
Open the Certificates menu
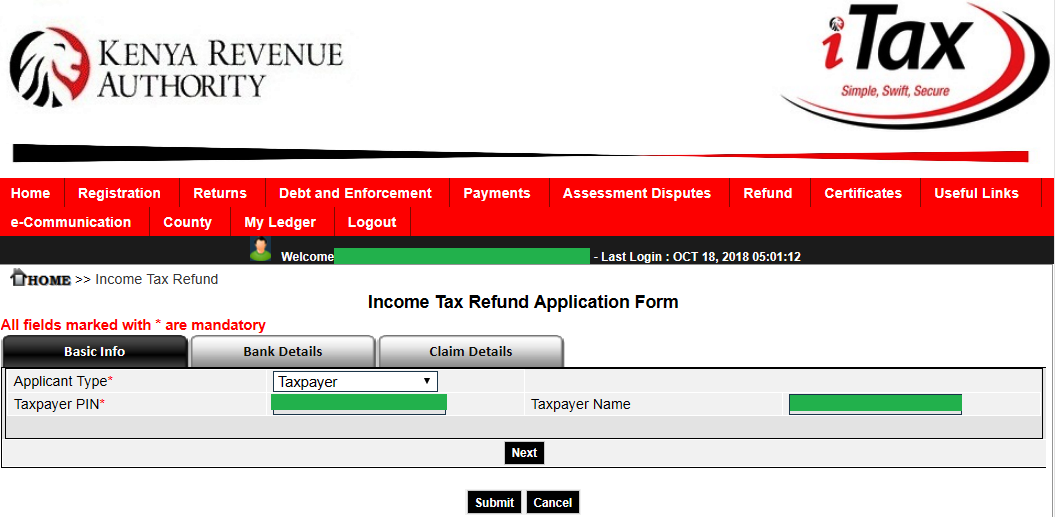(863, 193)
